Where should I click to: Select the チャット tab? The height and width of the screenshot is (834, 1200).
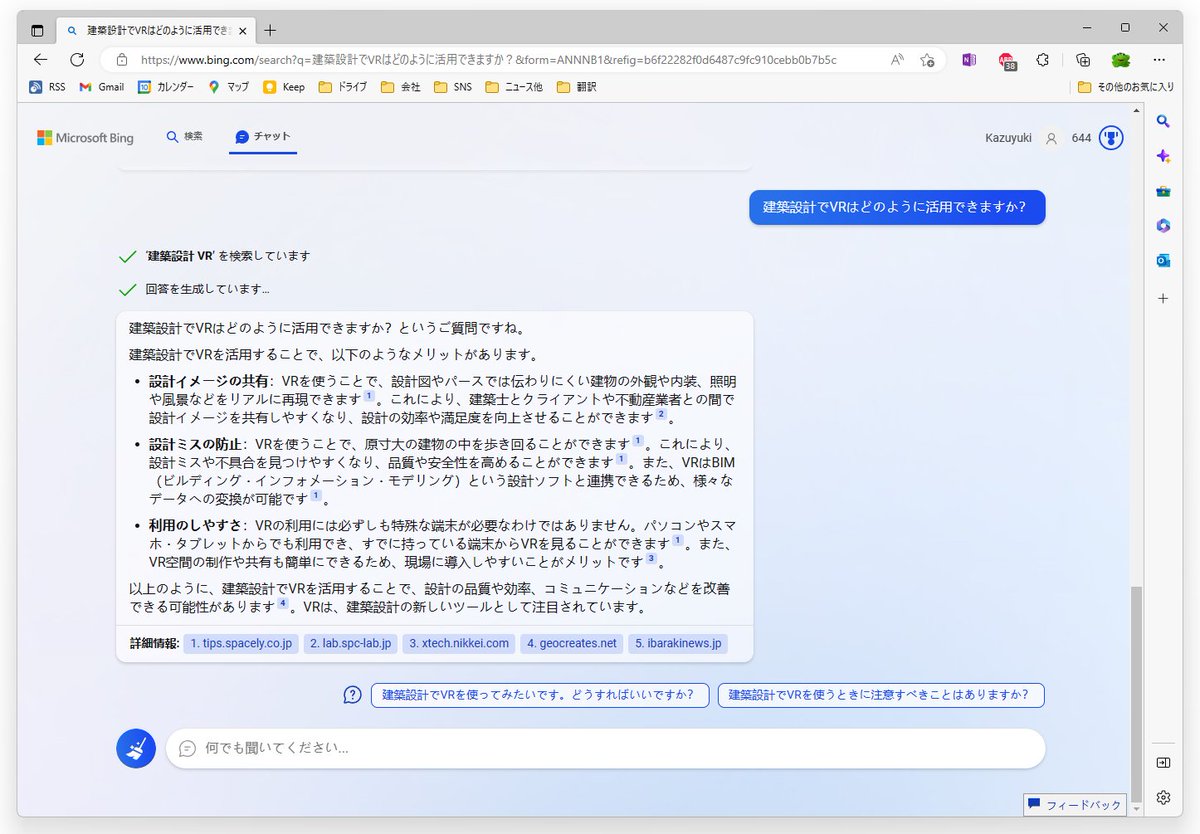[x=263, y=136]
